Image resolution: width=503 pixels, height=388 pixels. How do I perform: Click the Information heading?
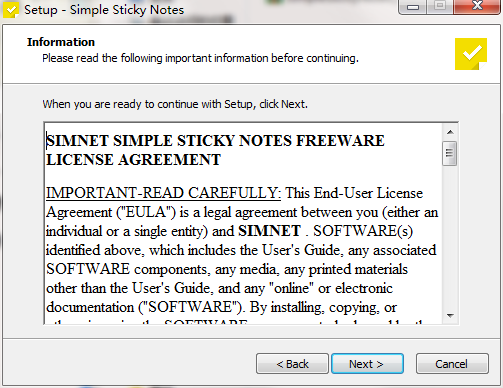point(61,42)
